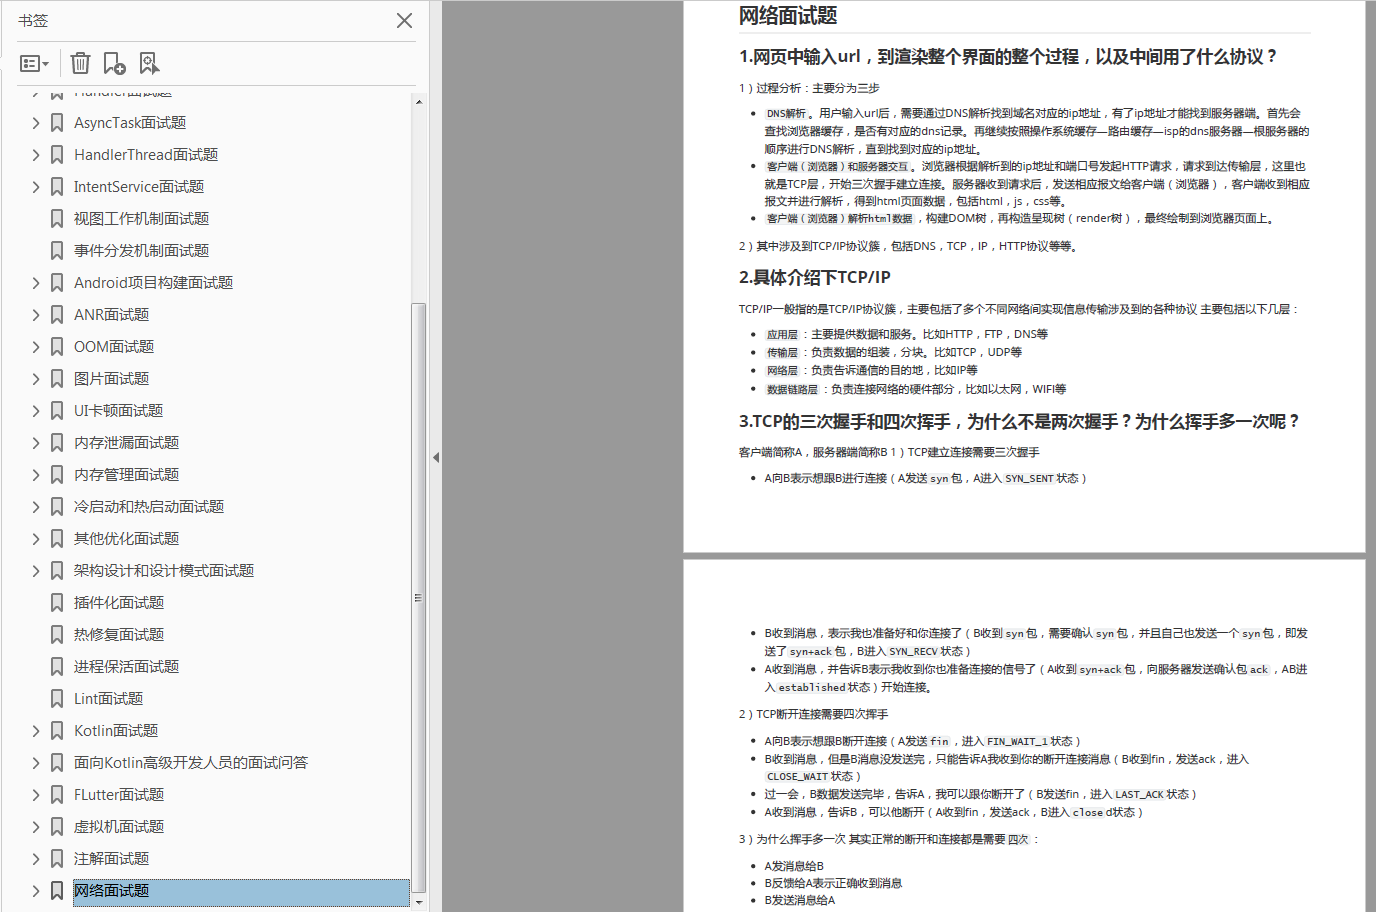Click bookmark icon beside 插件化面试题

(57, 603)
